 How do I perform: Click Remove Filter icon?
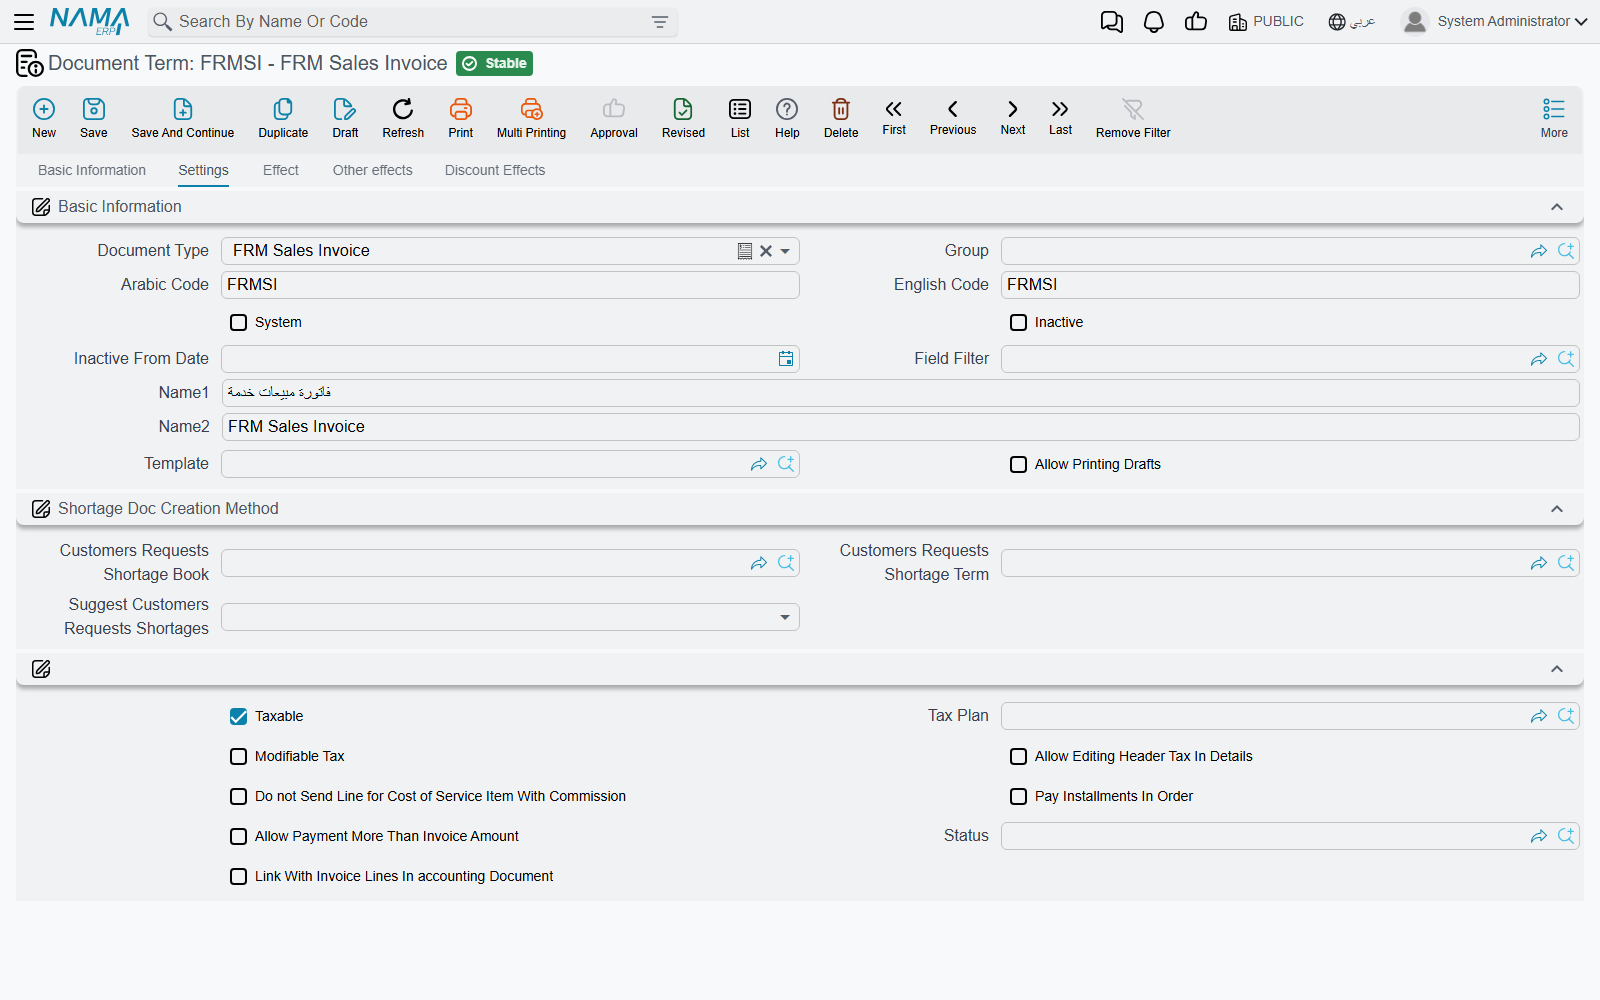tap(1133, 109)
